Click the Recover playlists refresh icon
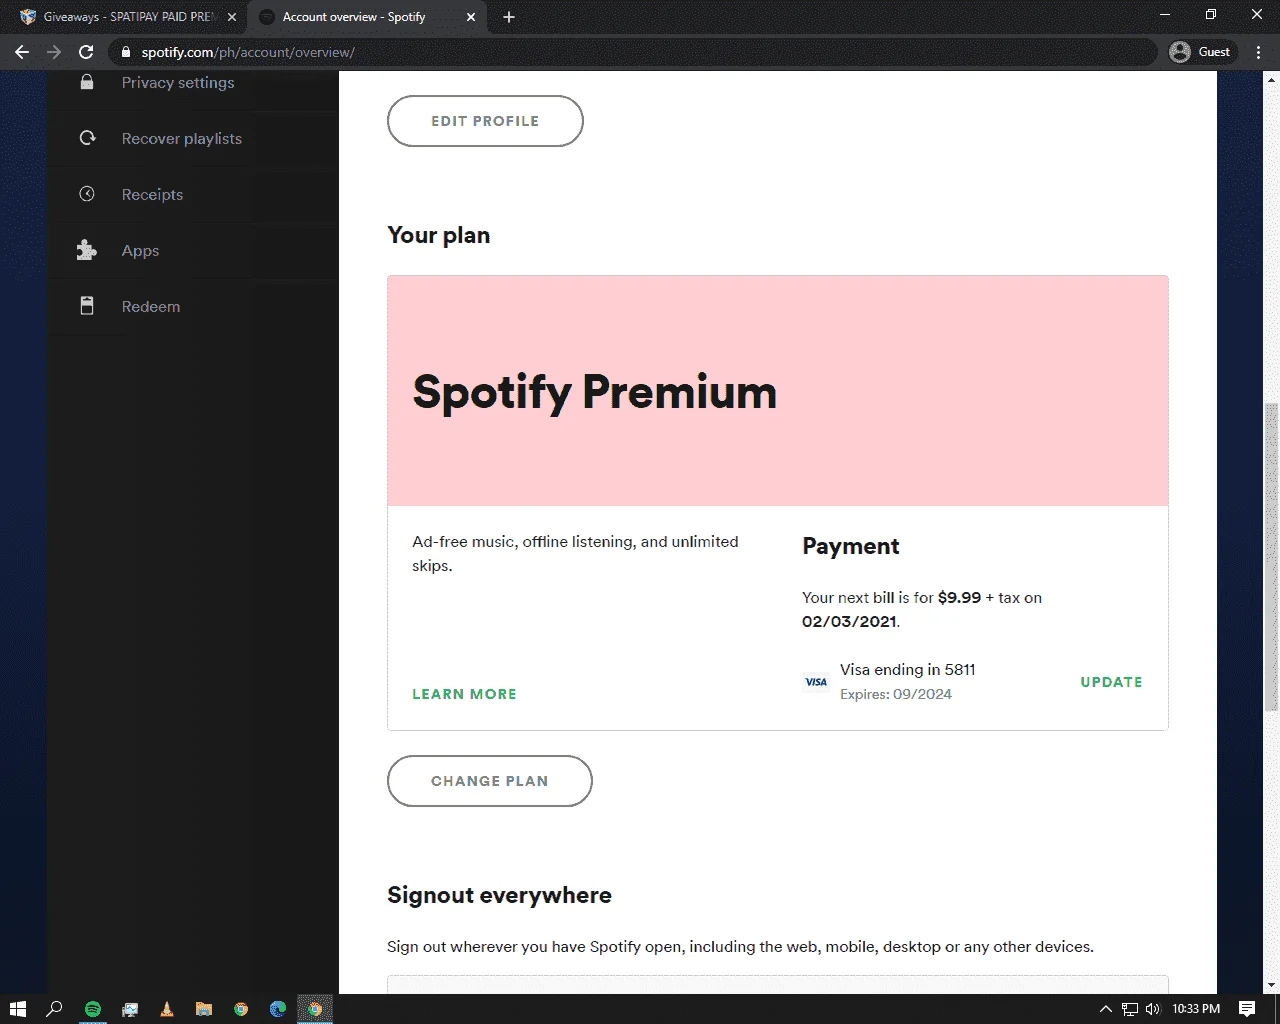Screen dimensions: 1280x1024 (87, 138)
